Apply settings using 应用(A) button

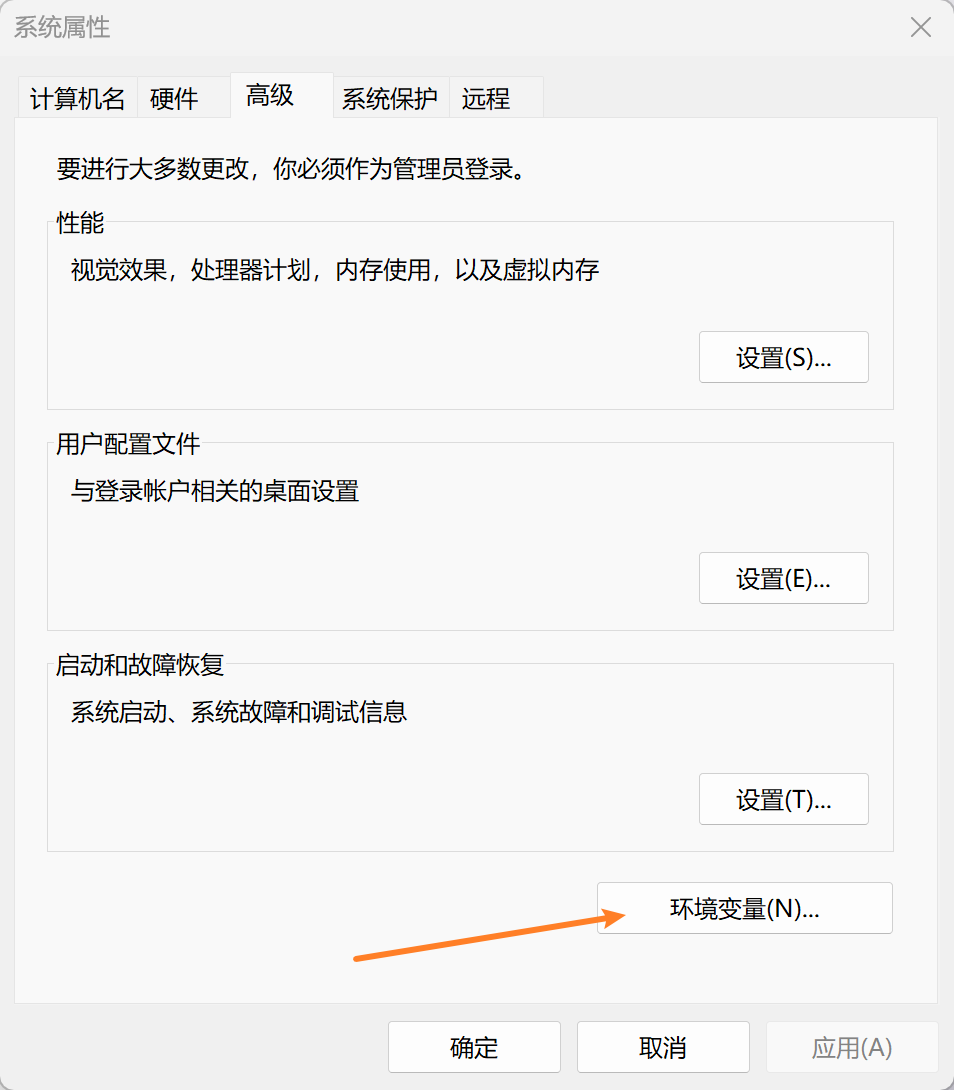852,1047
